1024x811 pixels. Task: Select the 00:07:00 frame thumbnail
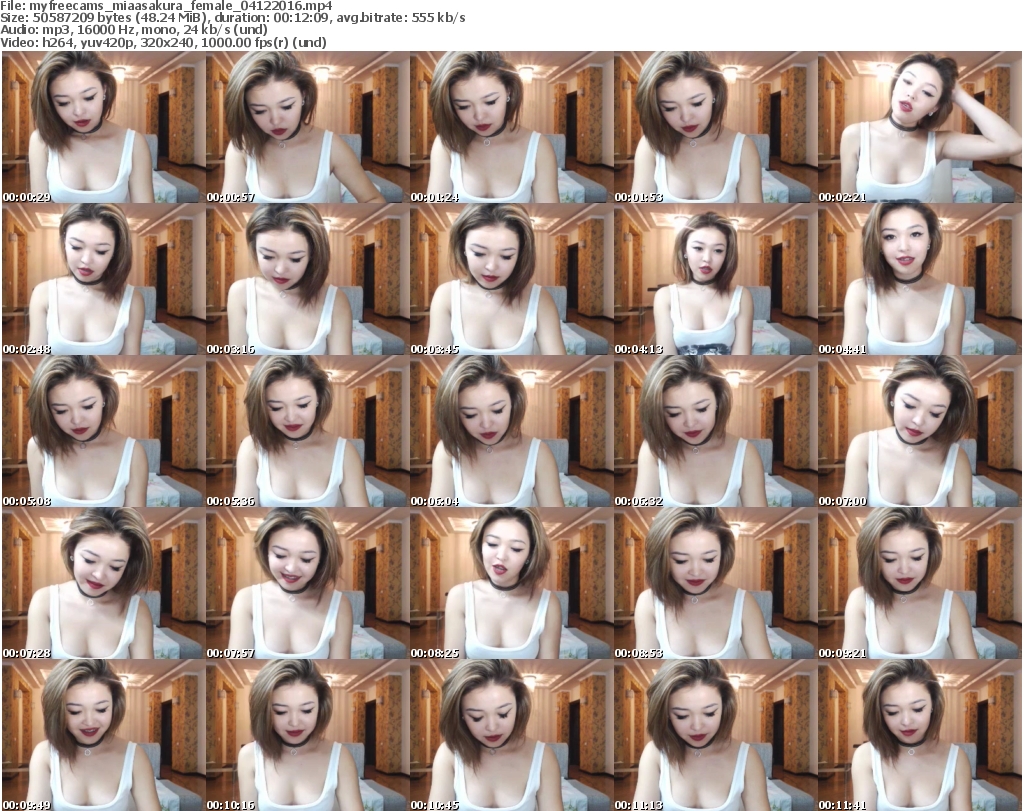coord(919,432)
